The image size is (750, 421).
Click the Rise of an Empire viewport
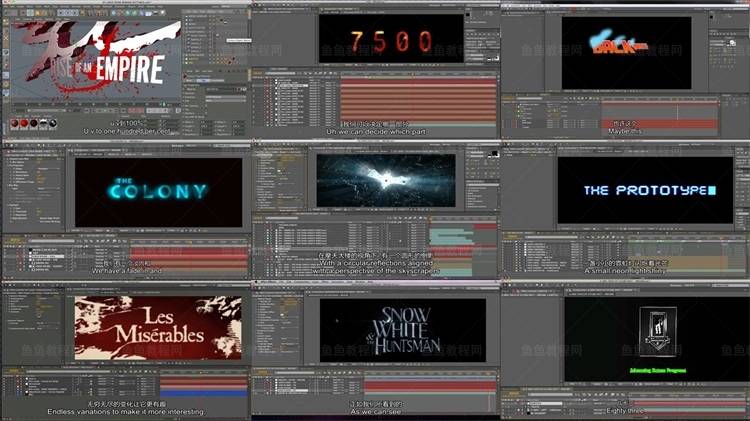tap(96, 60)
